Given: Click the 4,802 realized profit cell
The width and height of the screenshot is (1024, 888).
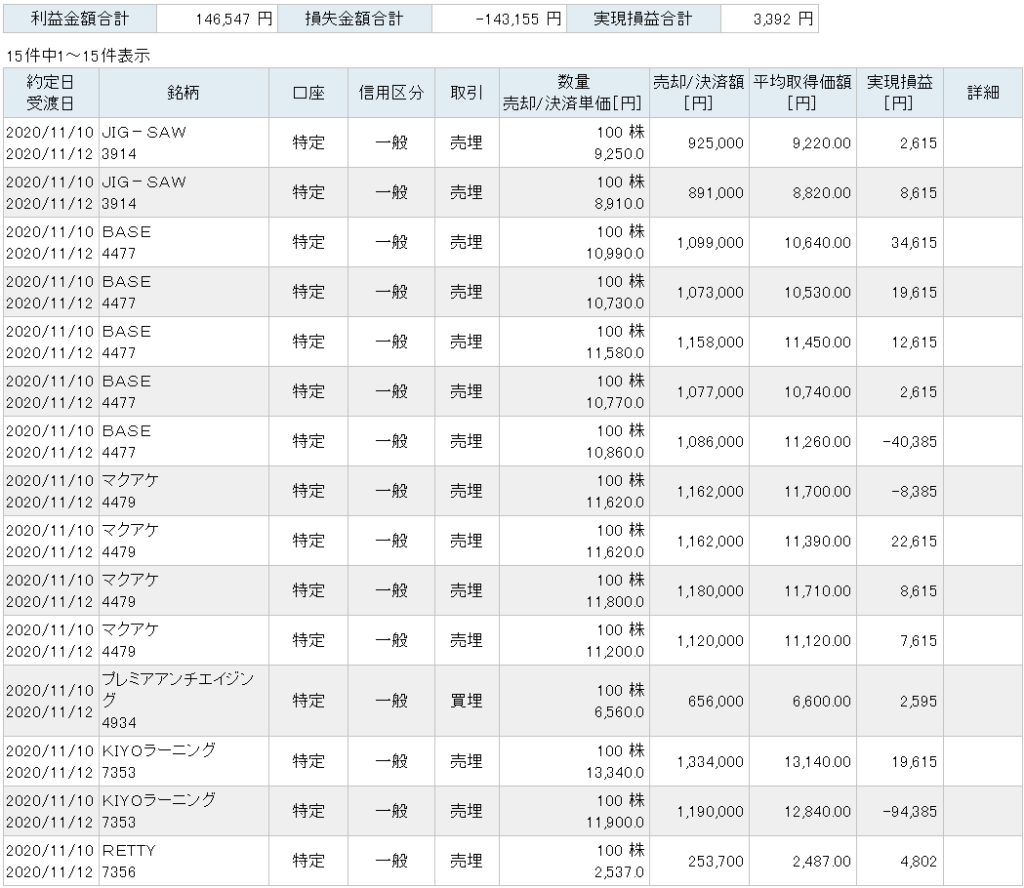Looking at the screenshot, I should point(900,861).
